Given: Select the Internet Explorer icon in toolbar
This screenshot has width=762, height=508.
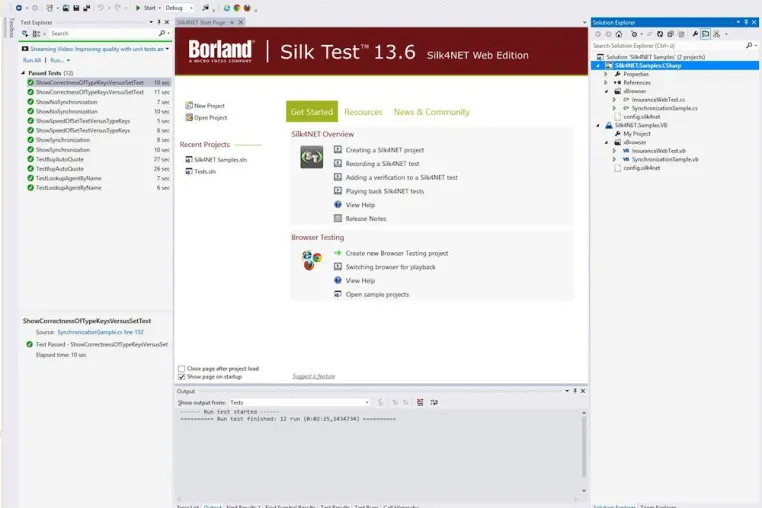Looking at the screenshot, I should tap(227, 8).
